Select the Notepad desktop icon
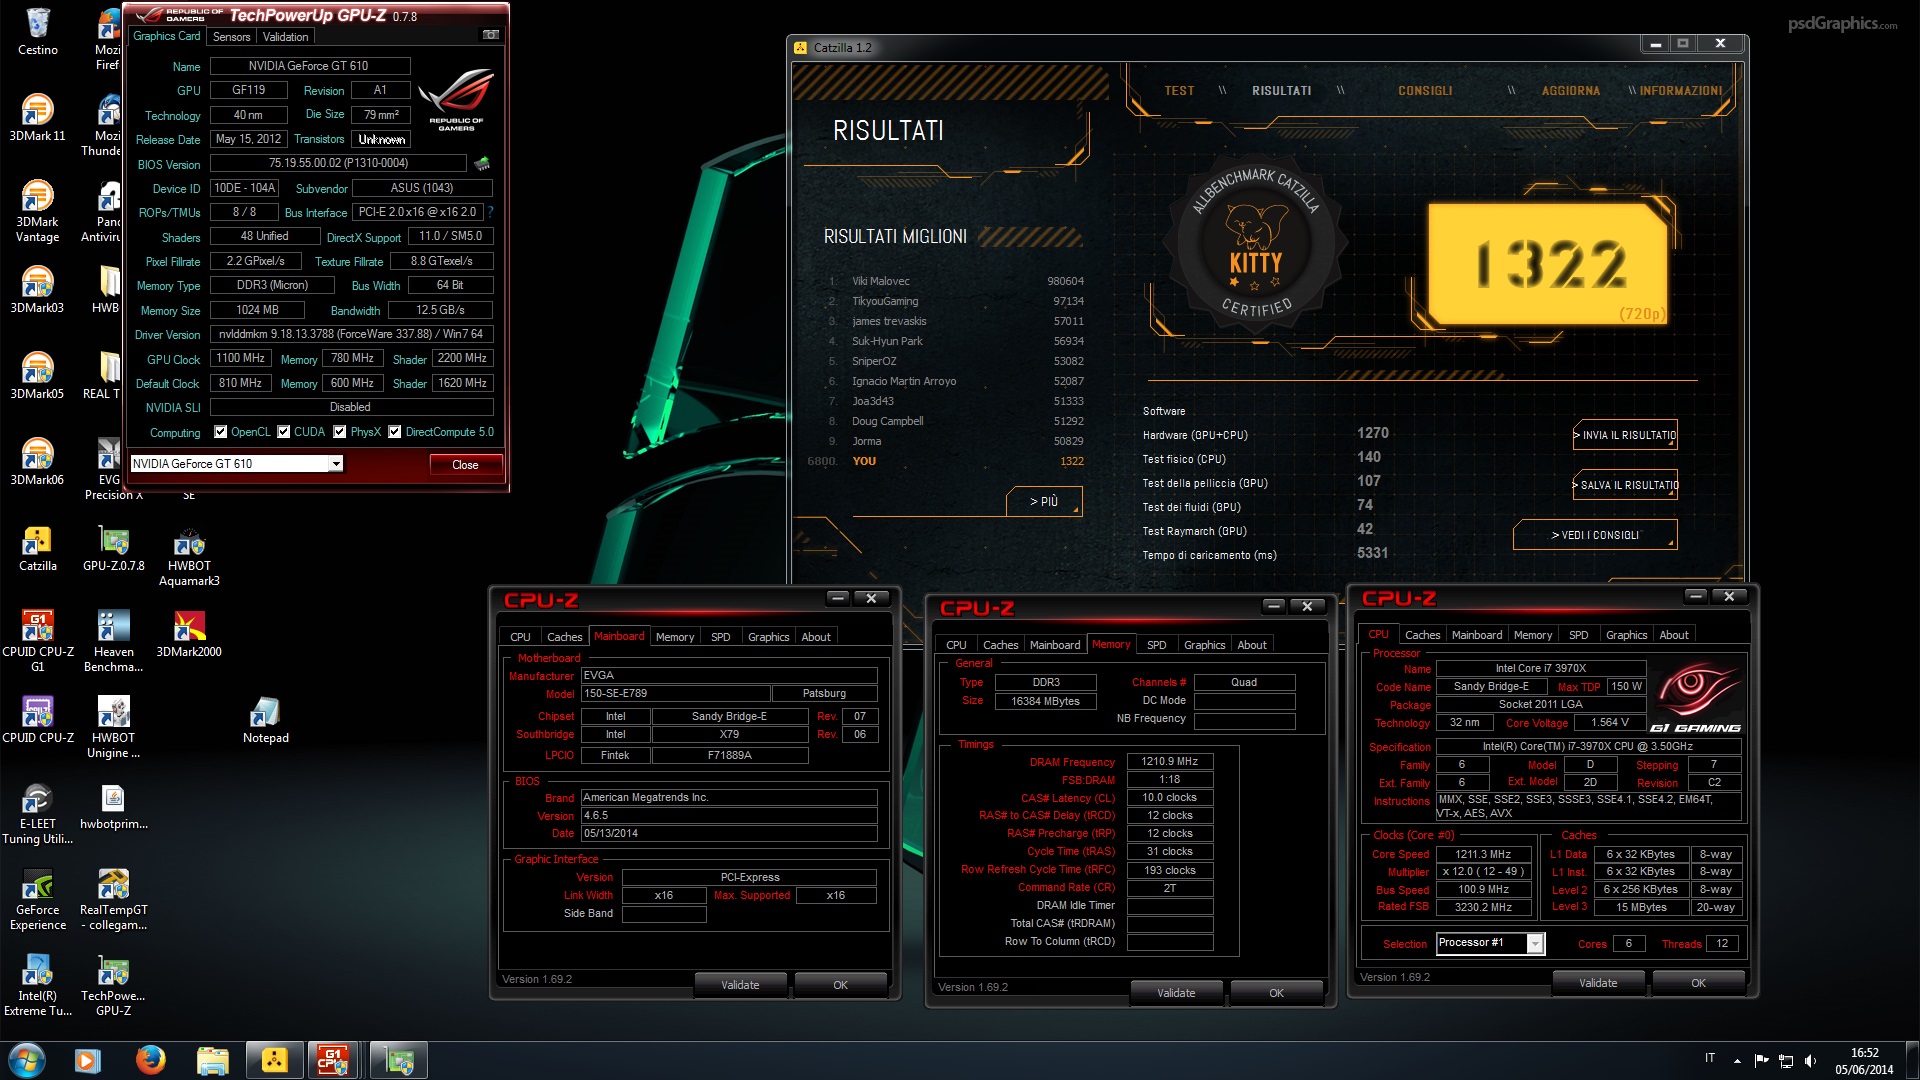The height and width of the screenshot is (1080, 1920). point(266,719)
